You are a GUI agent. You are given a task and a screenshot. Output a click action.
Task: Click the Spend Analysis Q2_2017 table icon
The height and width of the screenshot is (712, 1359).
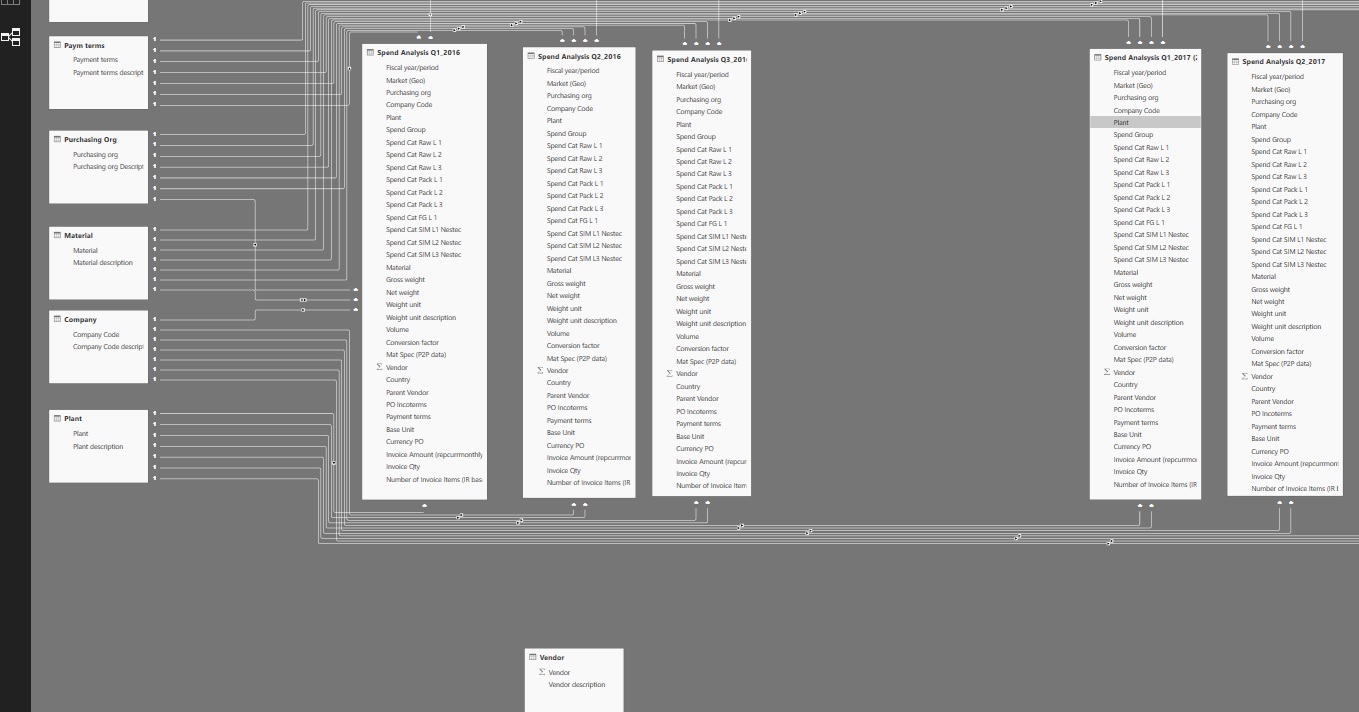tap(1235, 61)
